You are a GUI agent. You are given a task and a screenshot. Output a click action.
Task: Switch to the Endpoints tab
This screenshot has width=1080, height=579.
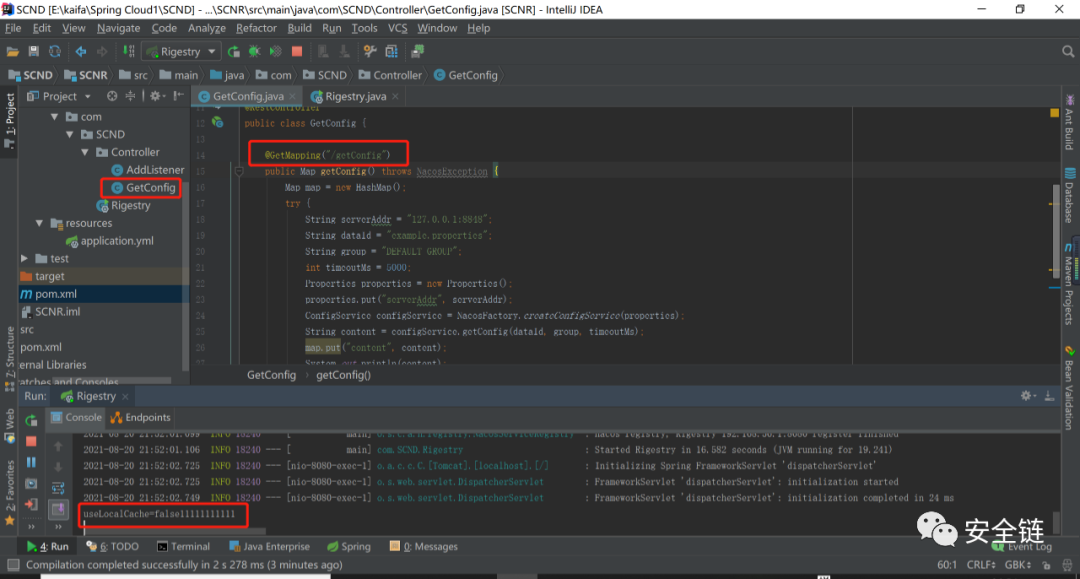coord(141,417)
